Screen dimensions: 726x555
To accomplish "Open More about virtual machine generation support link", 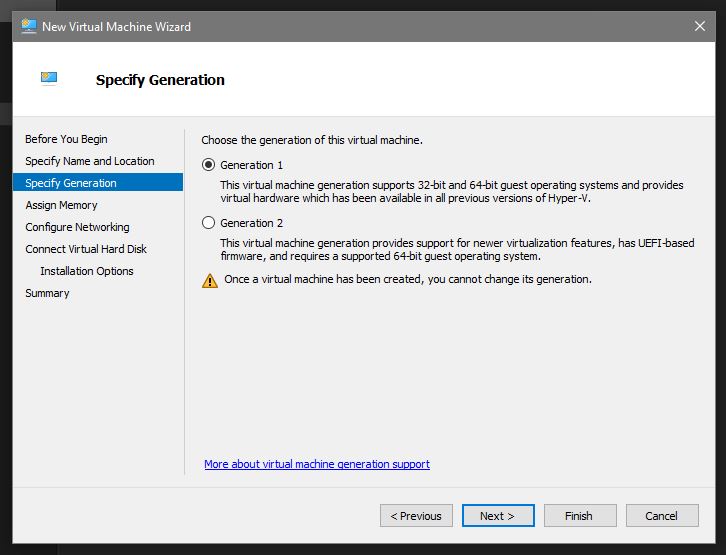I will 317,464.
